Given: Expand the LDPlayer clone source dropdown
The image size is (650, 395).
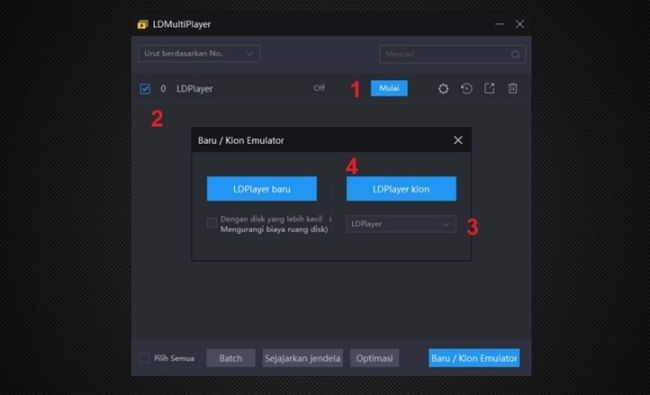Looking at the screenshot, I should (x=401, y=224).
